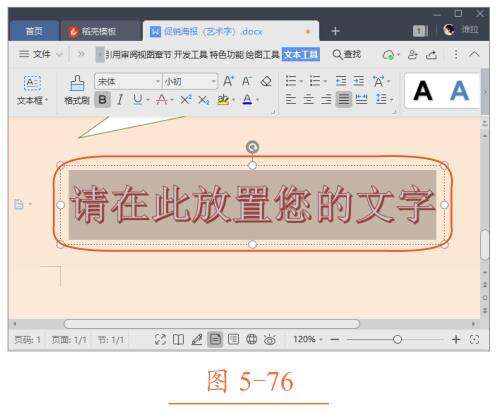Open the 文本框 text box tool
The width and height of the screenshot is (498, 411).
pos(32,90)
